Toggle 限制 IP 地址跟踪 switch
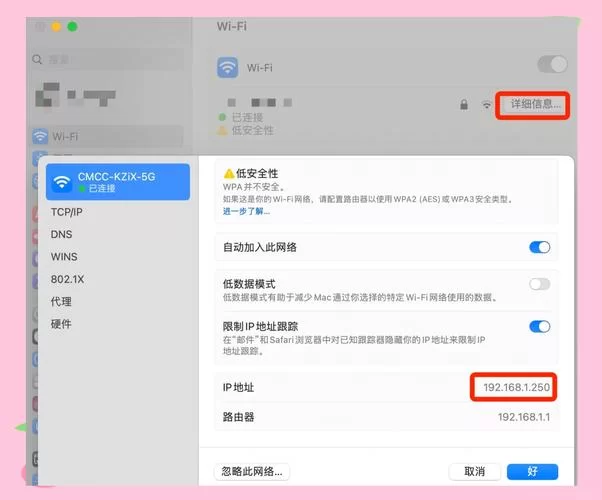Screen dimensions: 602x500 [539, 326]
